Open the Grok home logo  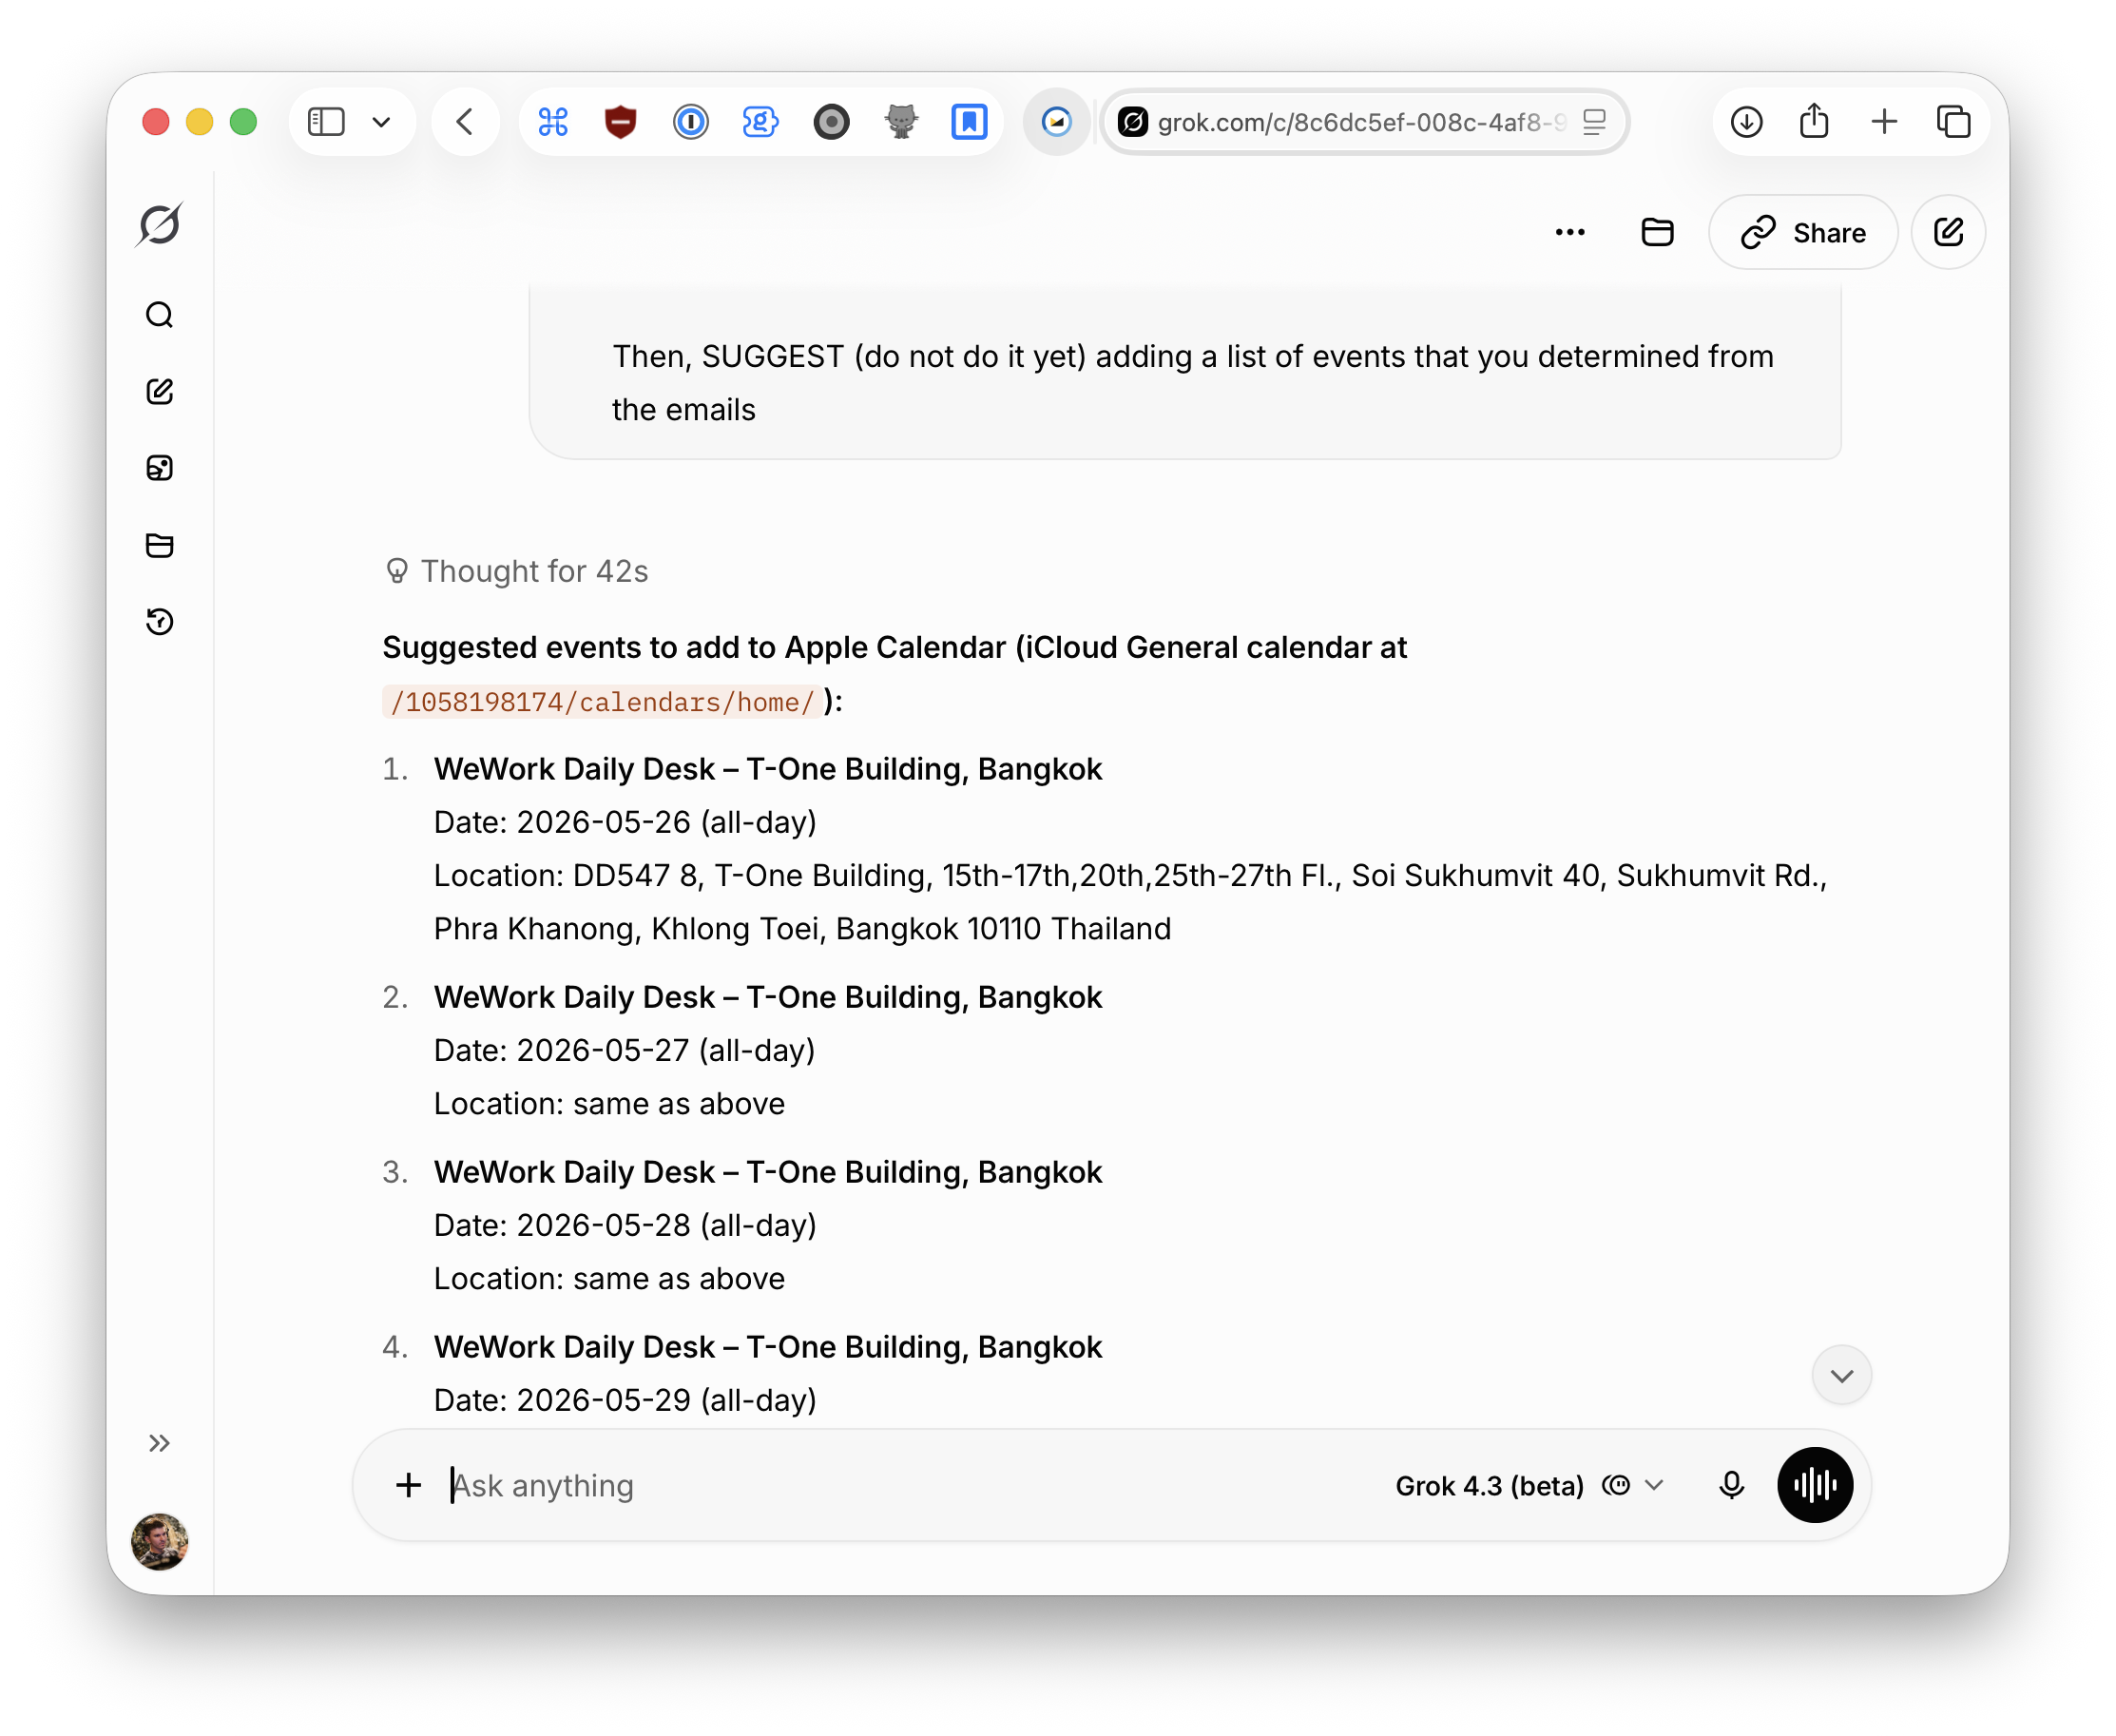click(x=160, y=224)
